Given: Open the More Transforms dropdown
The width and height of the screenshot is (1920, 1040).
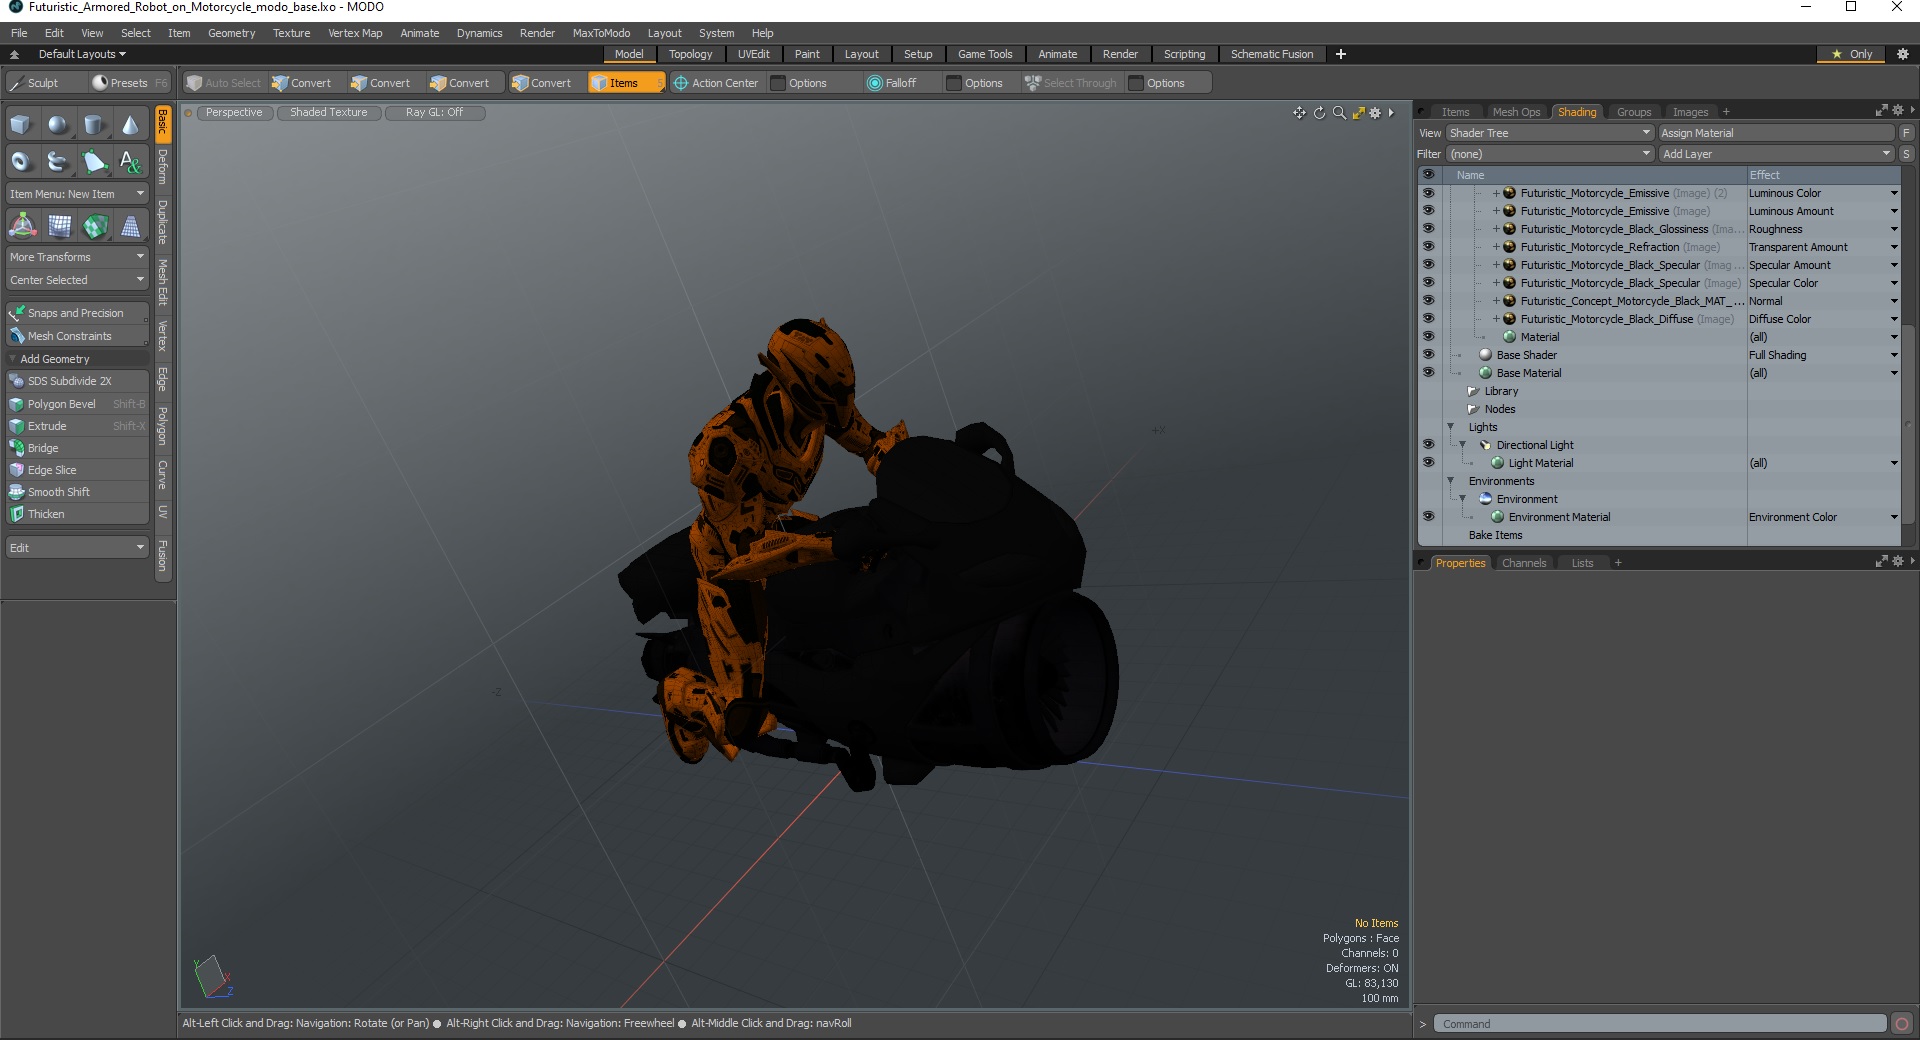Looking at the screenshot, I should [77, 257].
